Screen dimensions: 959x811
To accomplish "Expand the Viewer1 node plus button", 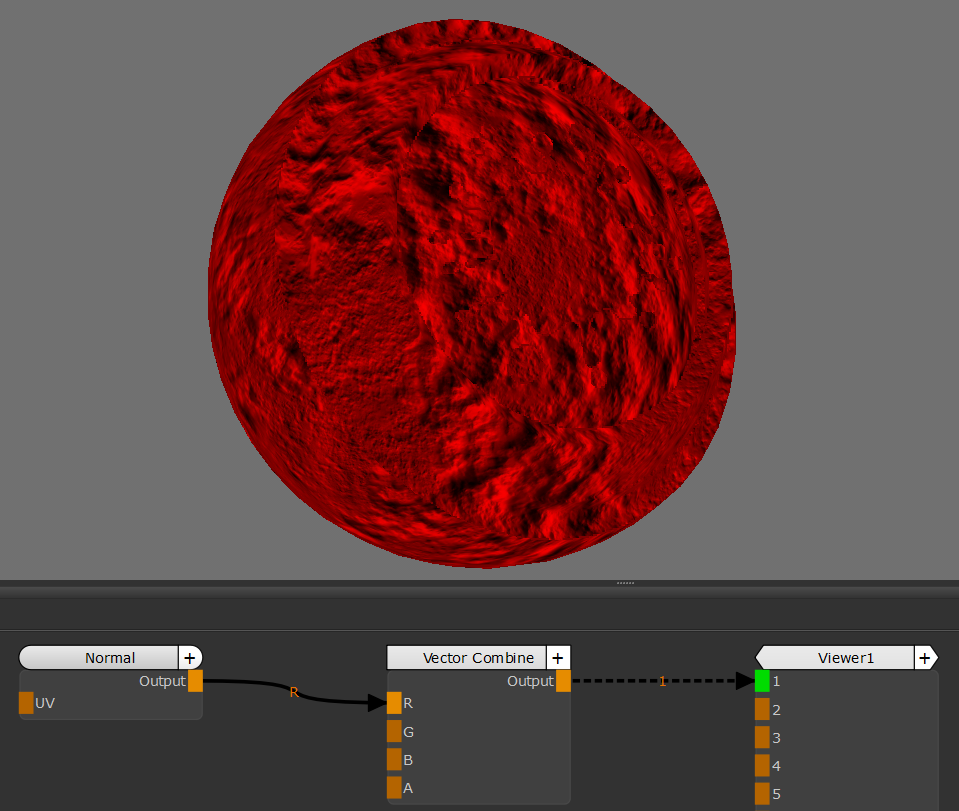I will (x=925, y=658).
